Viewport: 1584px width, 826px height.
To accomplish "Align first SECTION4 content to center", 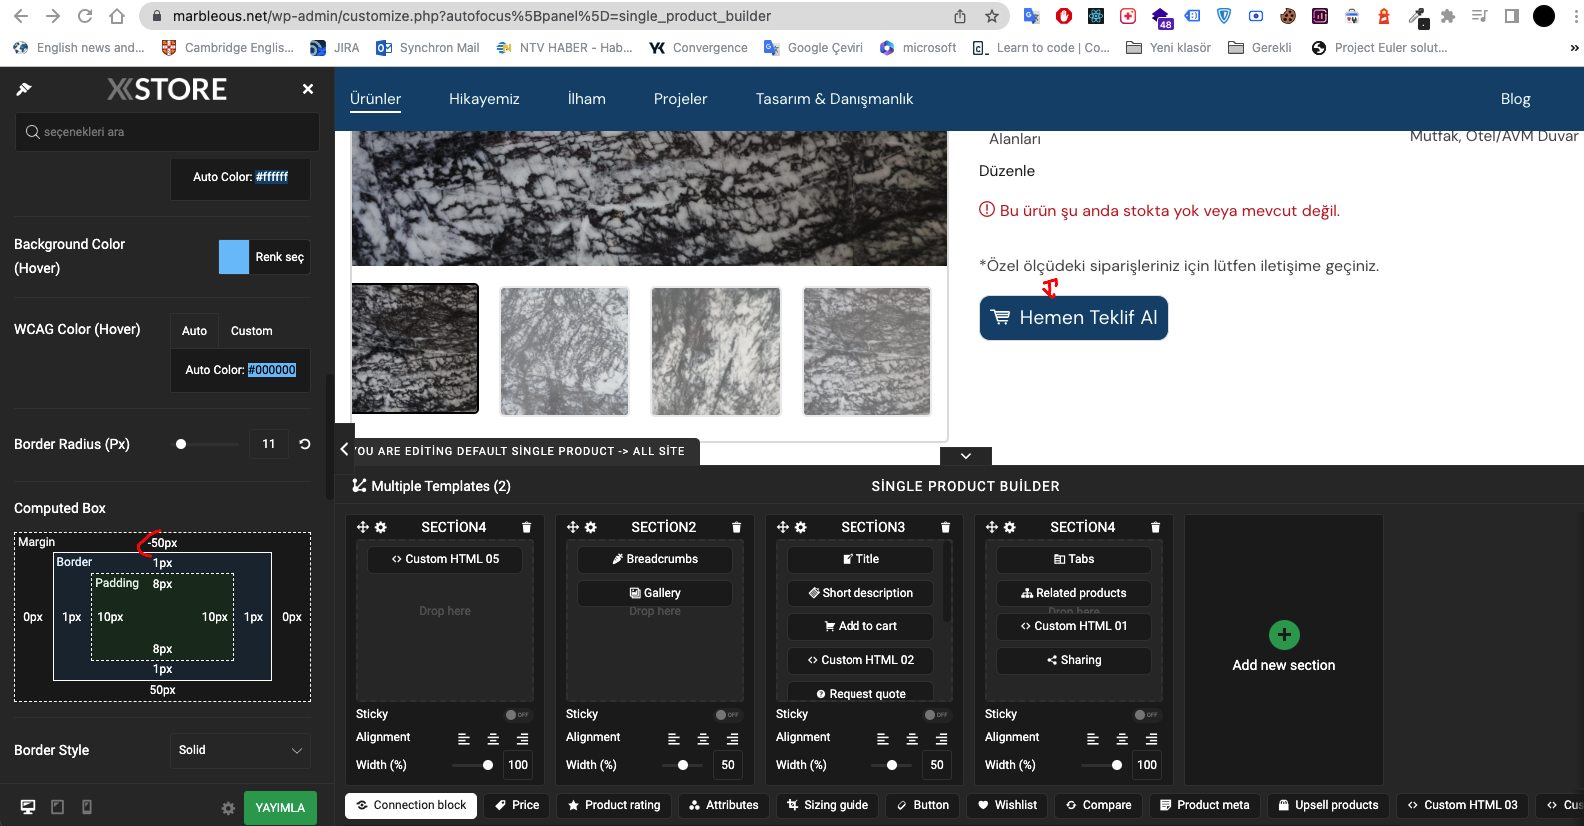I will 493,739.
